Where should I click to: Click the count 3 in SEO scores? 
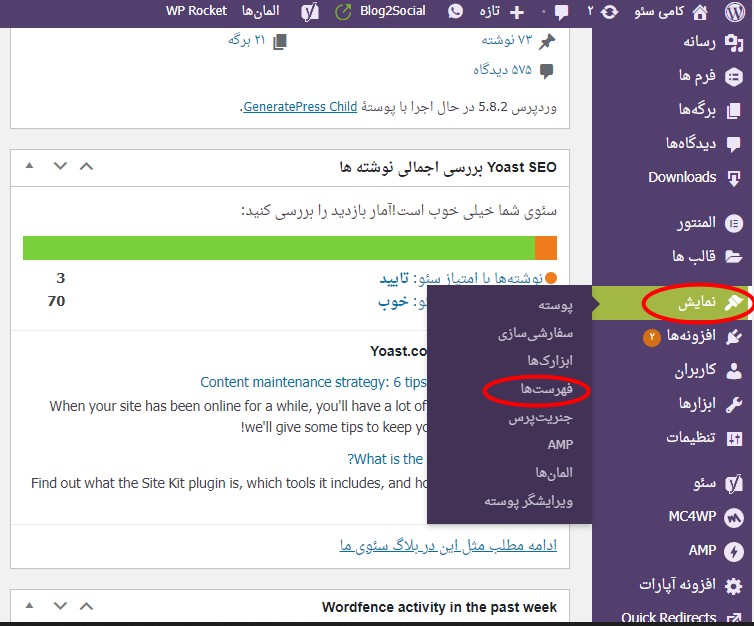(61, 278)
